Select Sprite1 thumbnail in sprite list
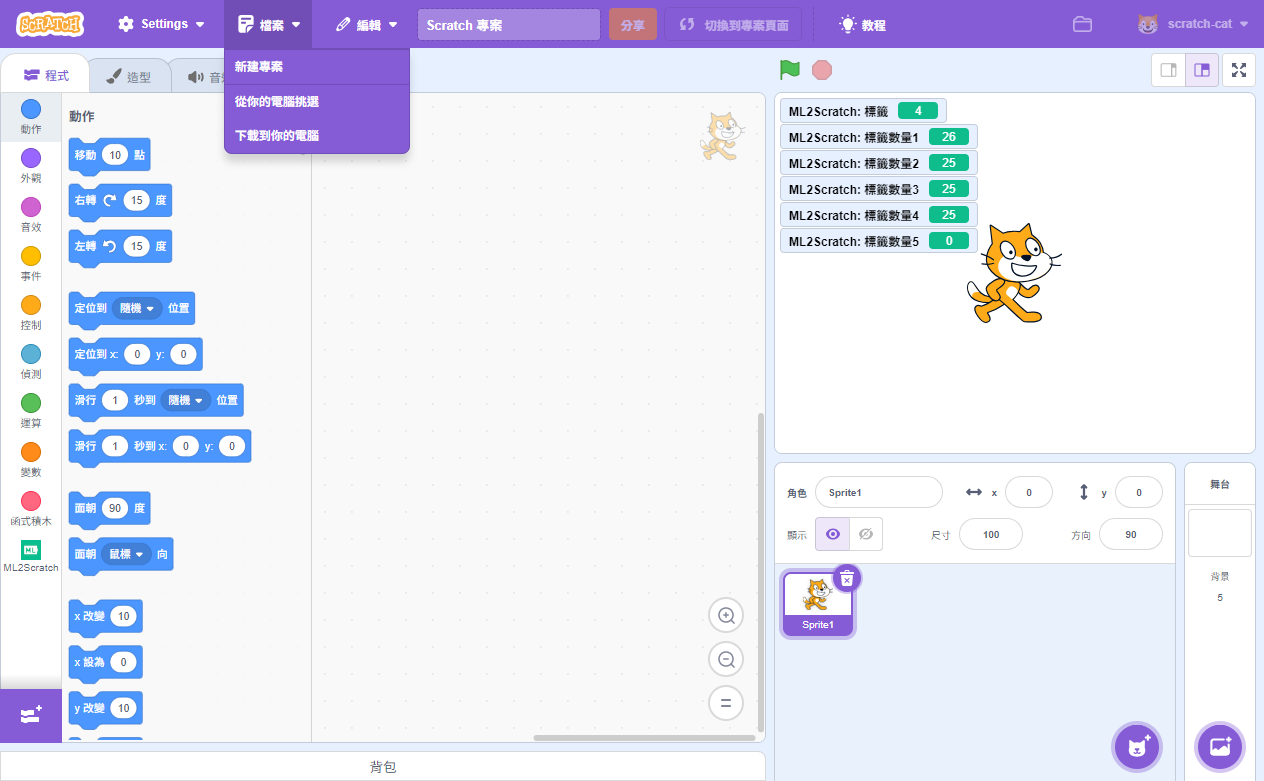The width and height of the screenshot is (1264, 781). pos(817,604)
